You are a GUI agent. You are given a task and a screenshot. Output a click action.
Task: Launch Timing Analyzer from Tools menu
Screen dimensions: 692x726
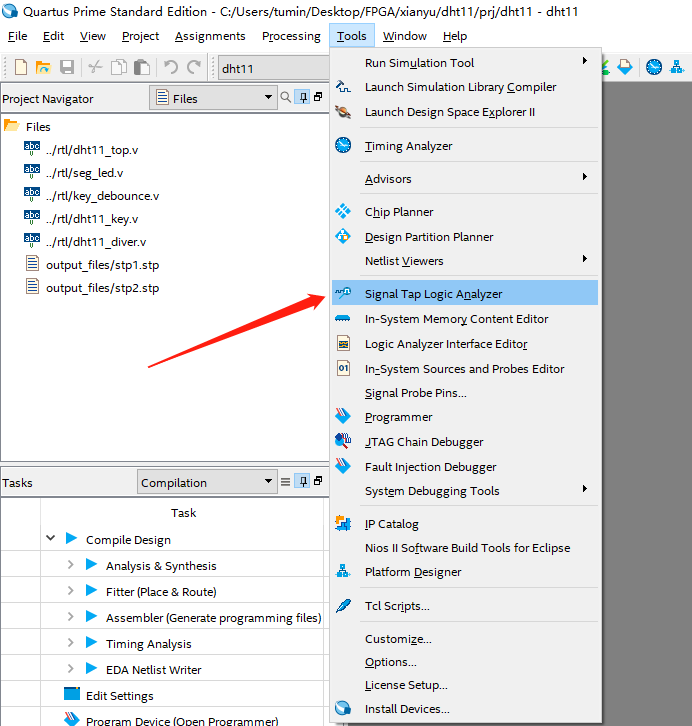coord(465,146)
